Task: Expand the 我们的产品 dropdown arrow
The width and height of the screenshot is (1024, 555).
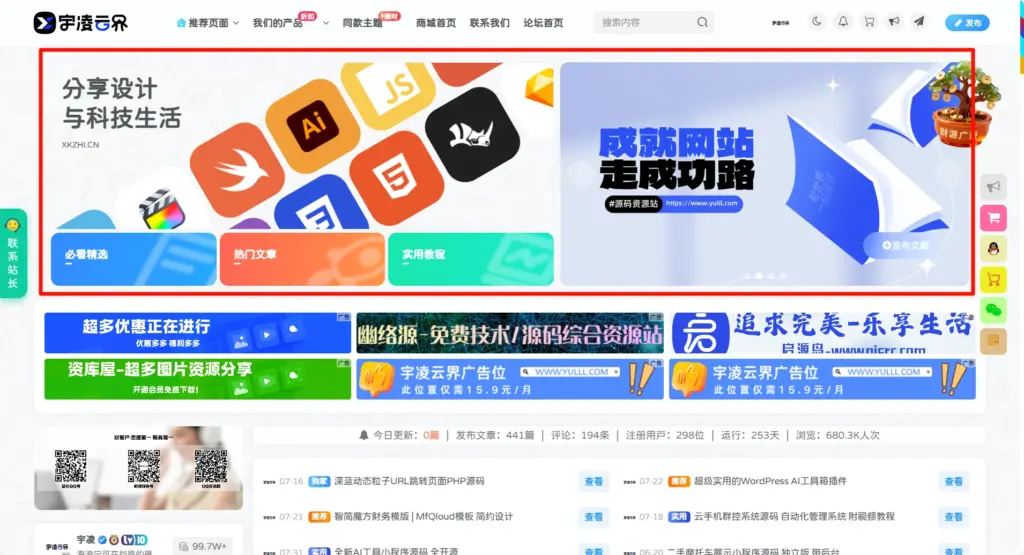Action: click(x=325, y=23)
